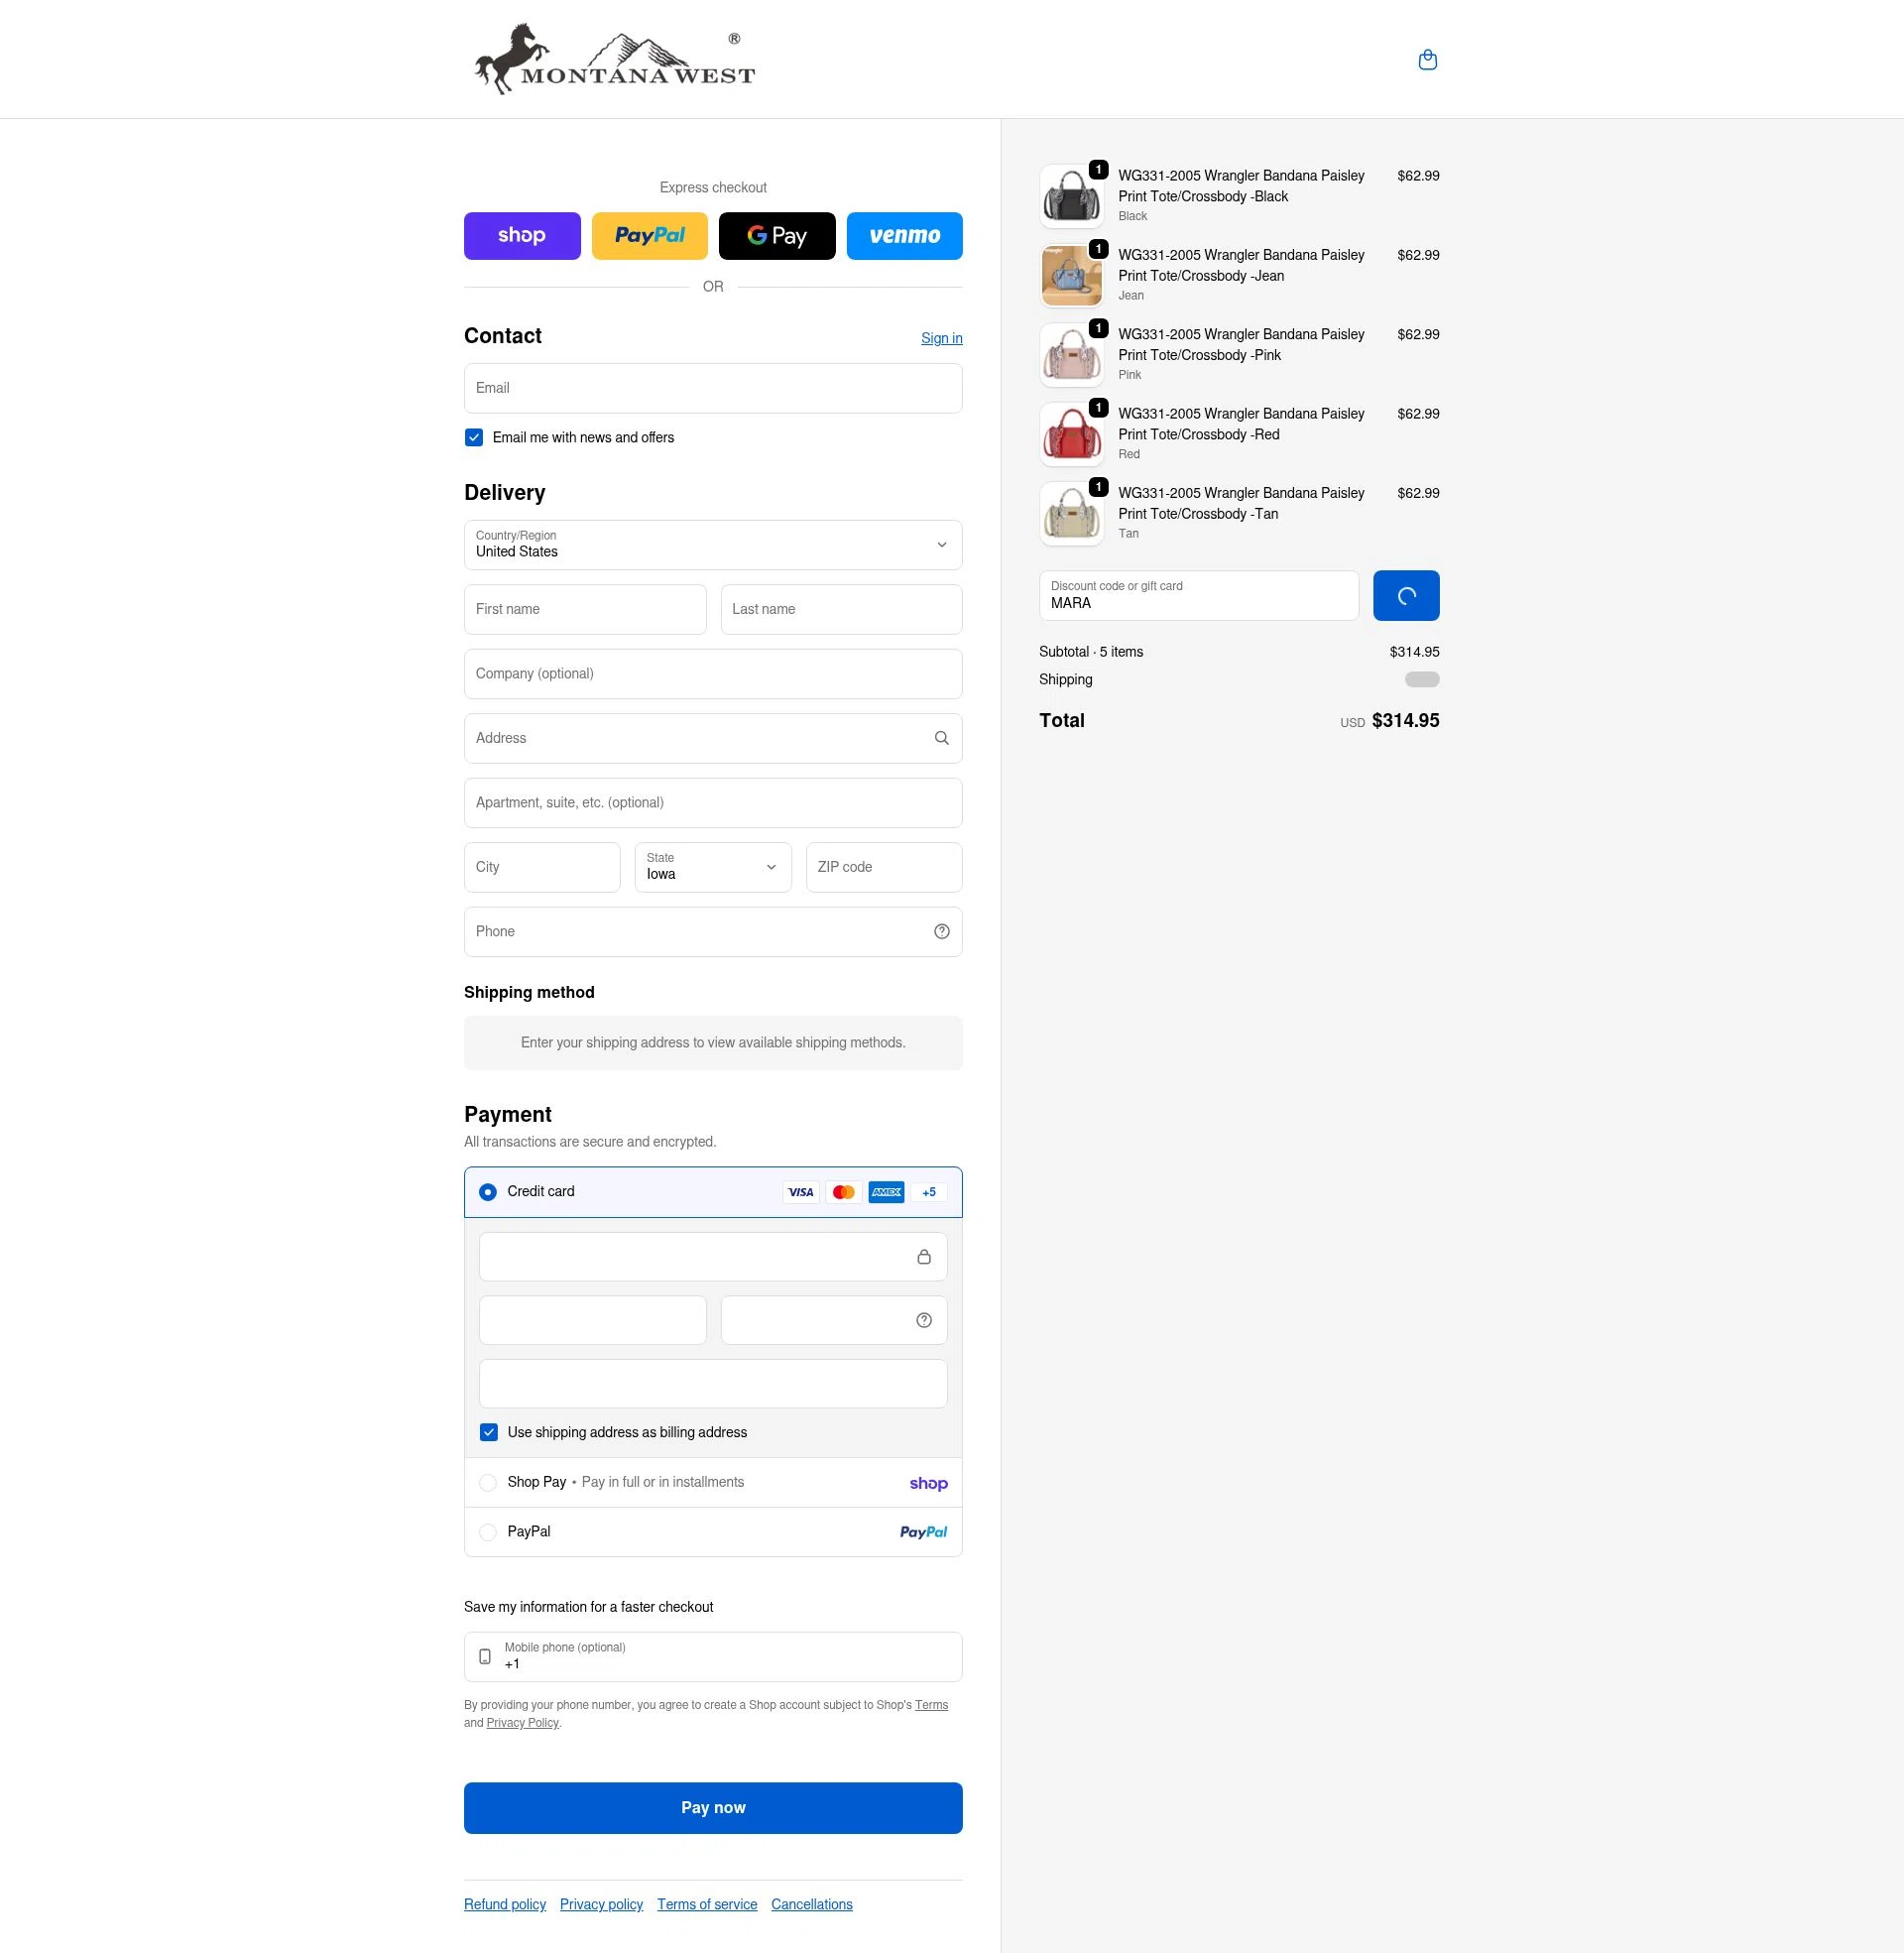1904x1953 pixels.
Task: Pay using Venmo express checkout
Action: [903, 236]
